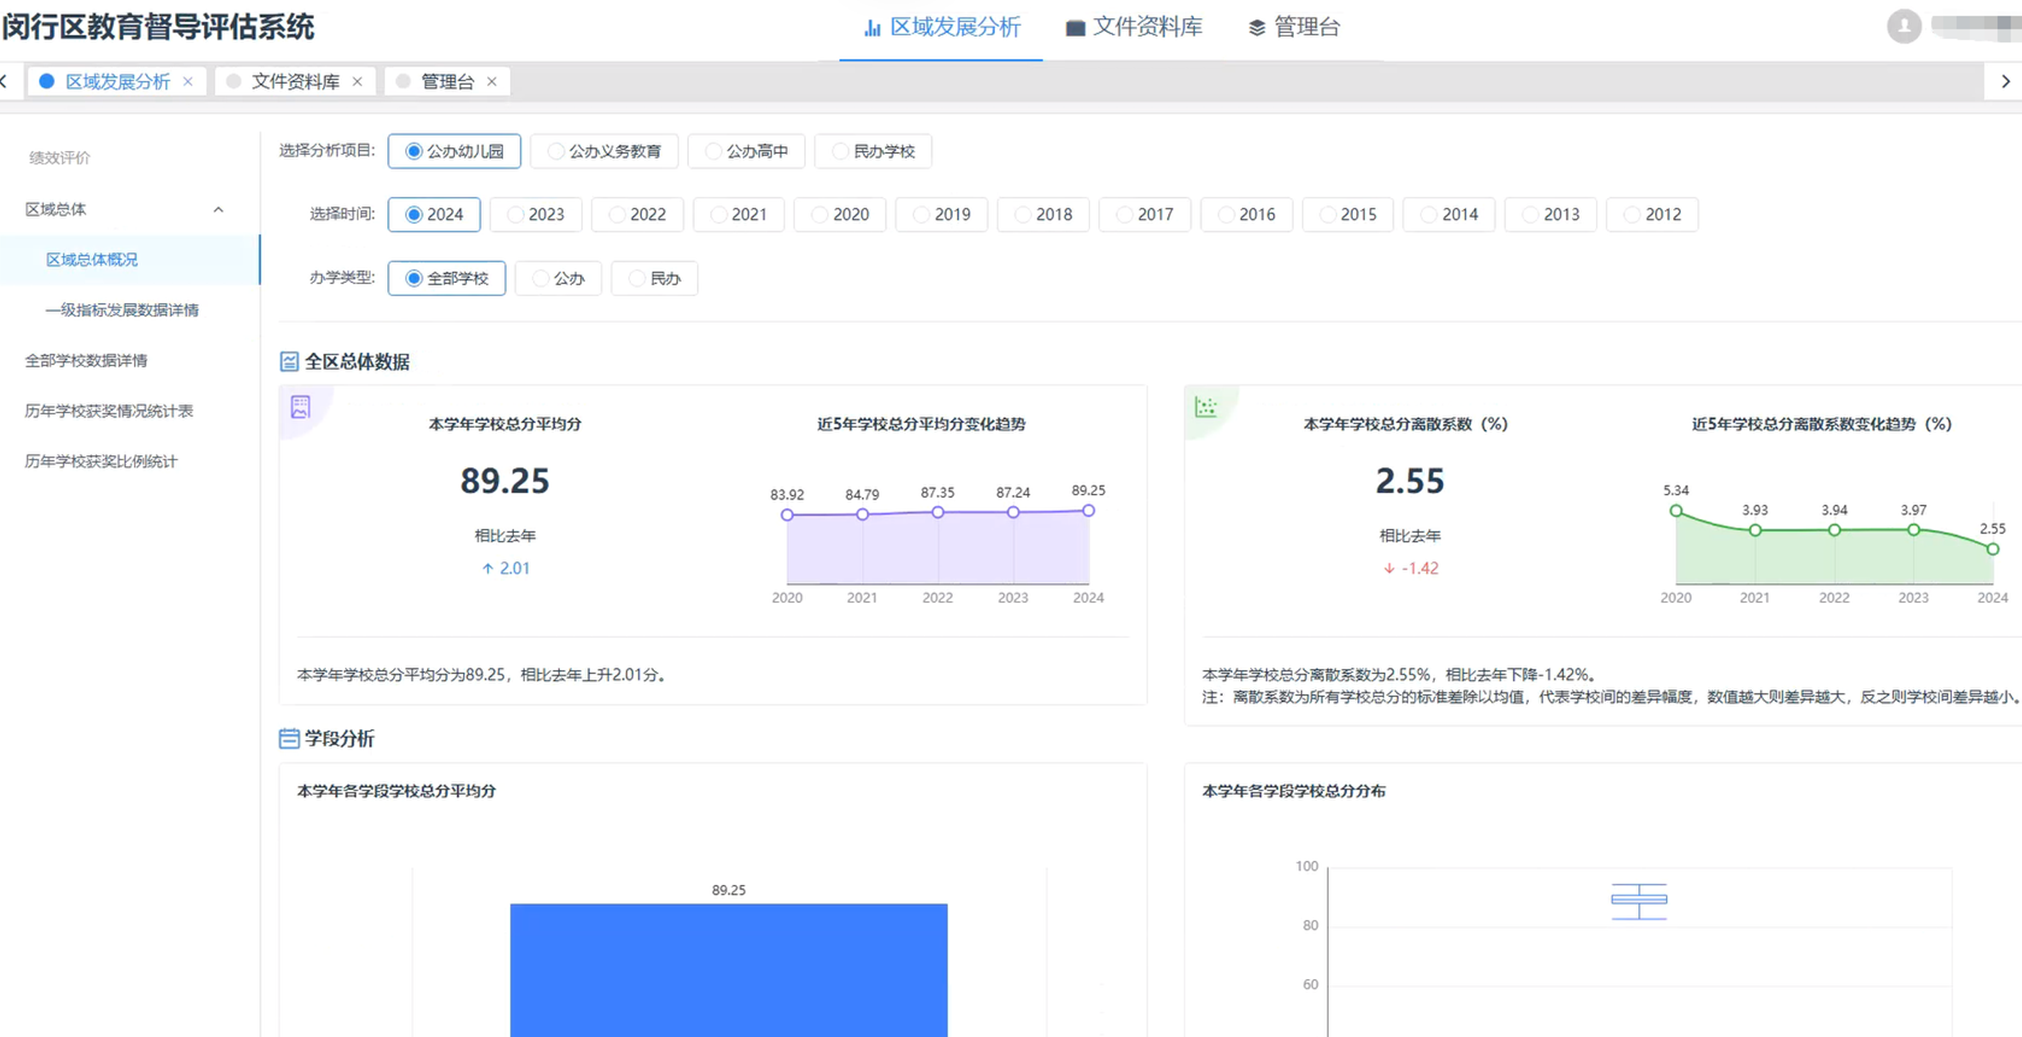The image size is (2022, 1037).
Task: Click the 2024 point on purple trend chart
Action: click(x=1088, y=511)
